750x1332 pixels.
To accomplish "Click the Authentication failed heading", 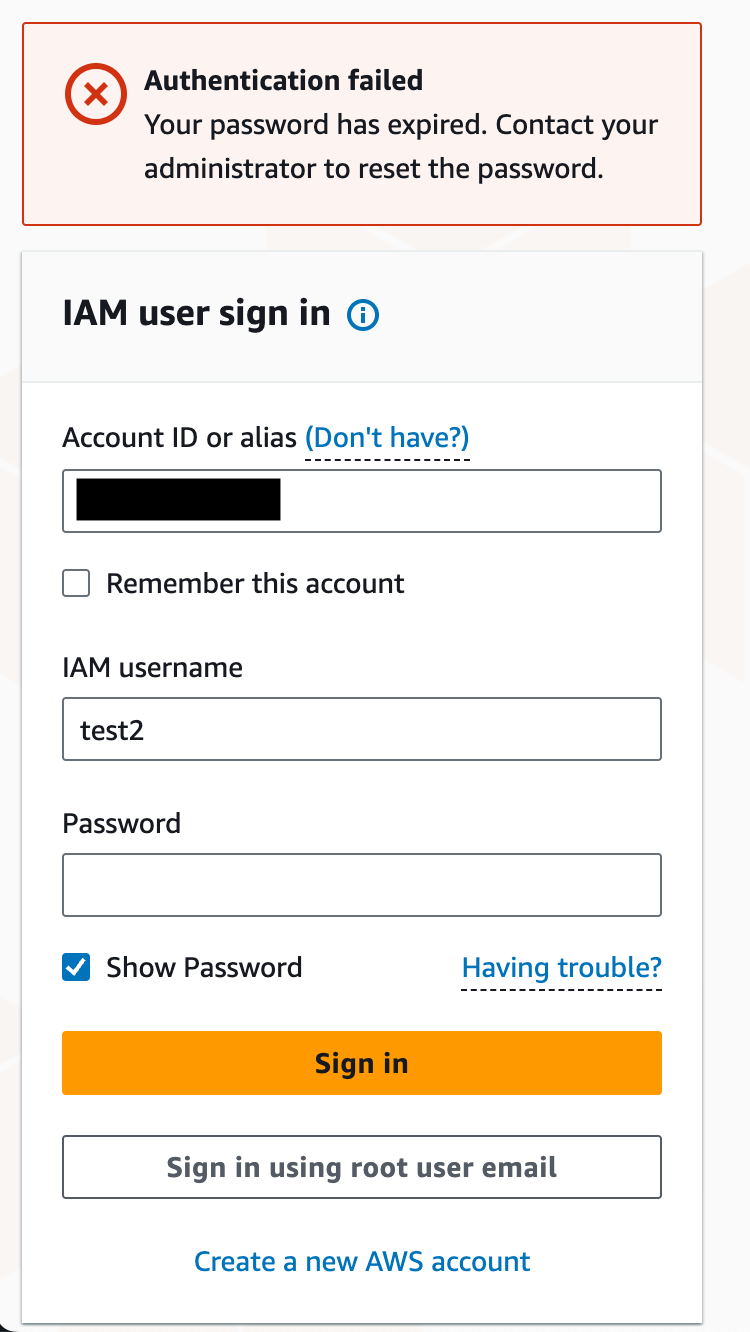I will (284, 80).
